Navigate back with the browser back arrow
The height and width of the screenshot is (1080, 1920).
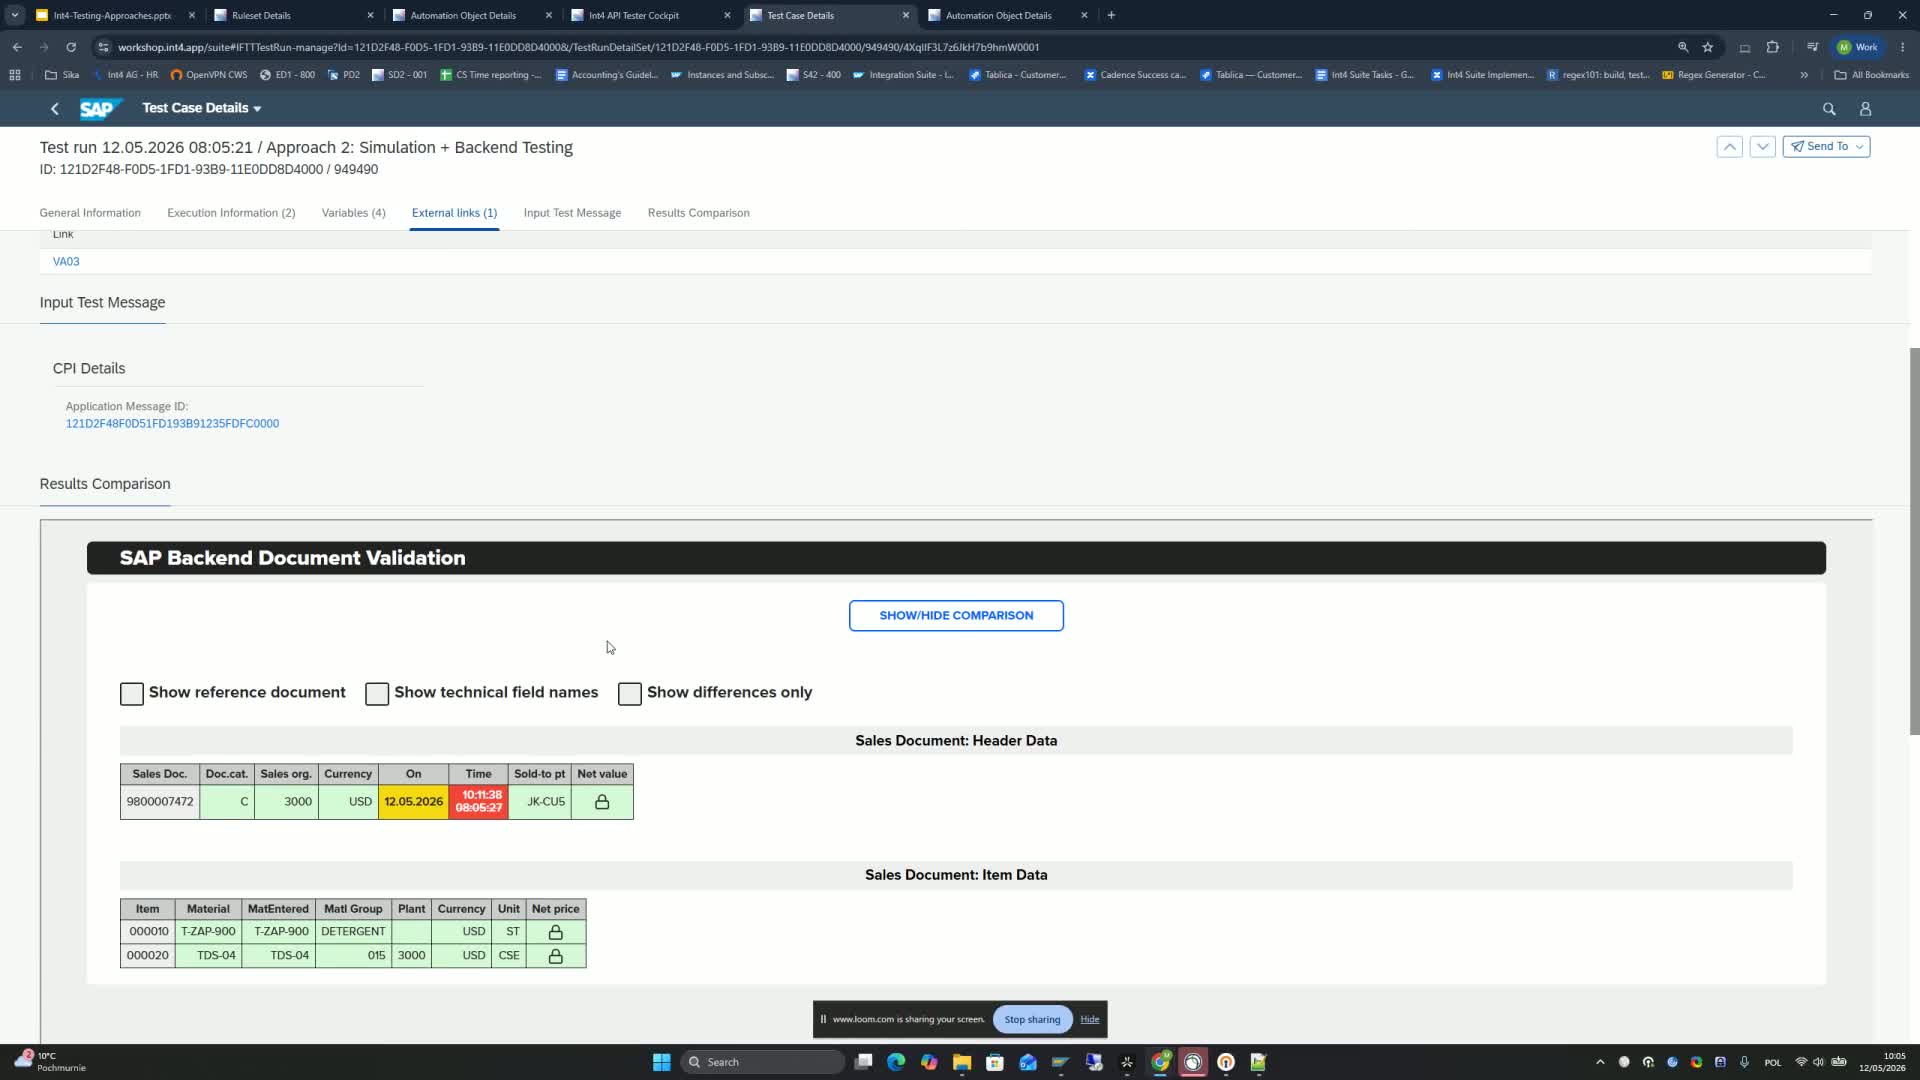click(17, 47)
